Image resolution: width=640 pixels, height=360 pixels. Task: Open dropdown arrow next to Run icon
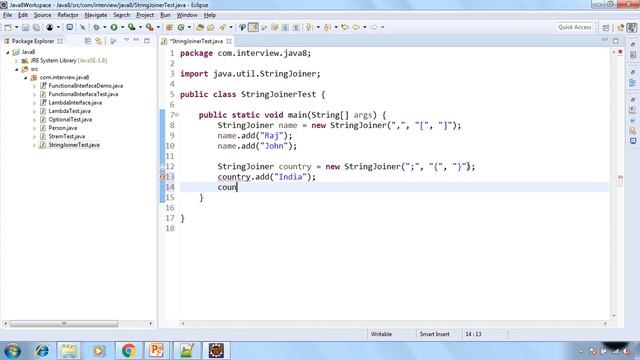(x=122, y=27)
